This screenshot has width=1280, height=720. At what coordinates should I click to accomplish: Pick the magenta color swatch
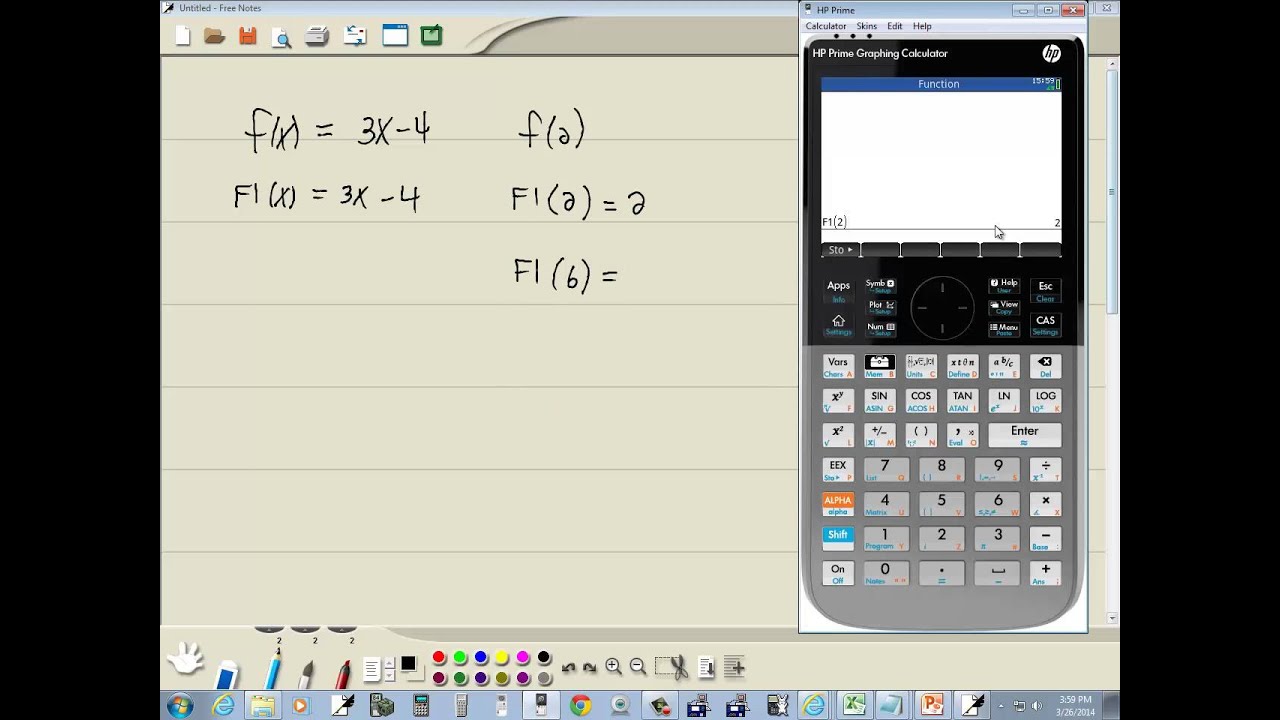[523, 657]
